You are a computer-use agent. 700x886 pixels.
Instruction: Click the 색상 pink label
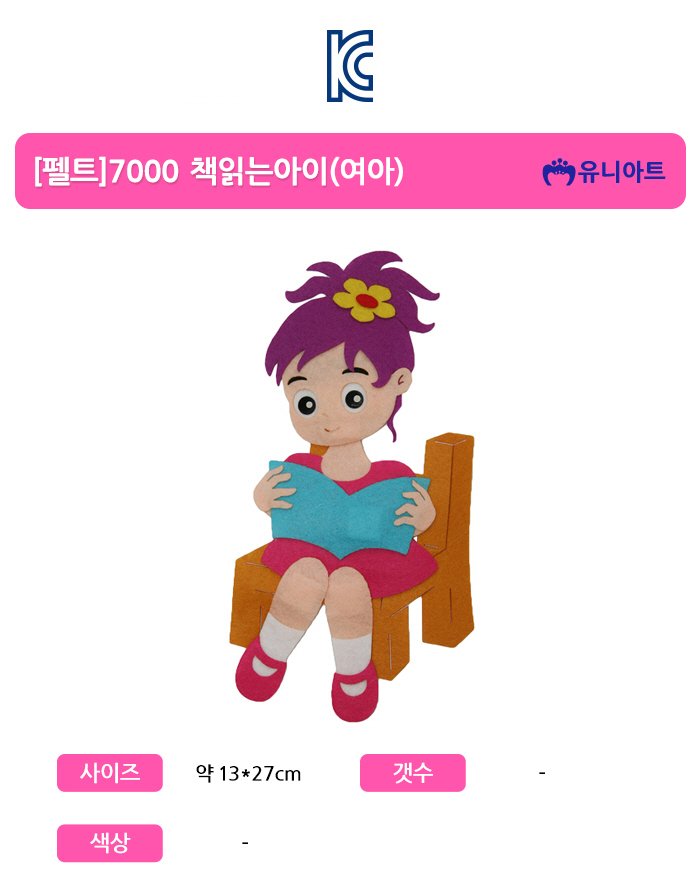[x=110, y=843]
